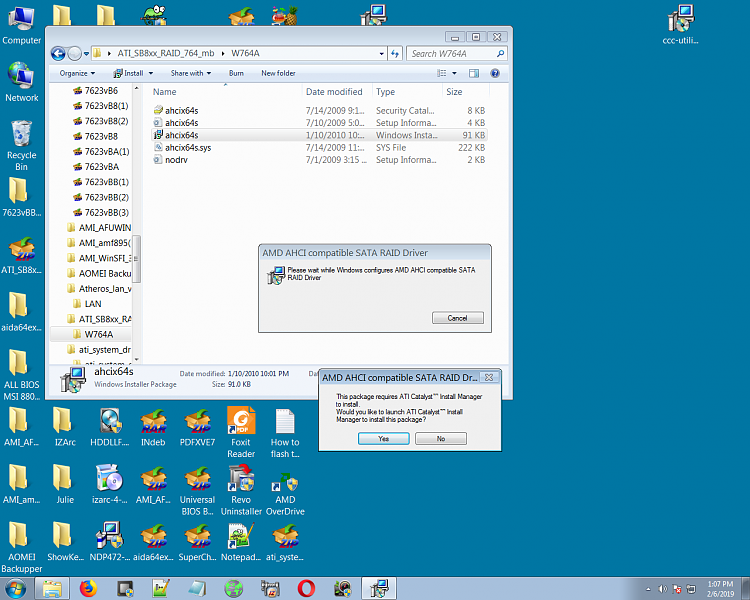Click the Burn toolbar item

coord(236,73)
